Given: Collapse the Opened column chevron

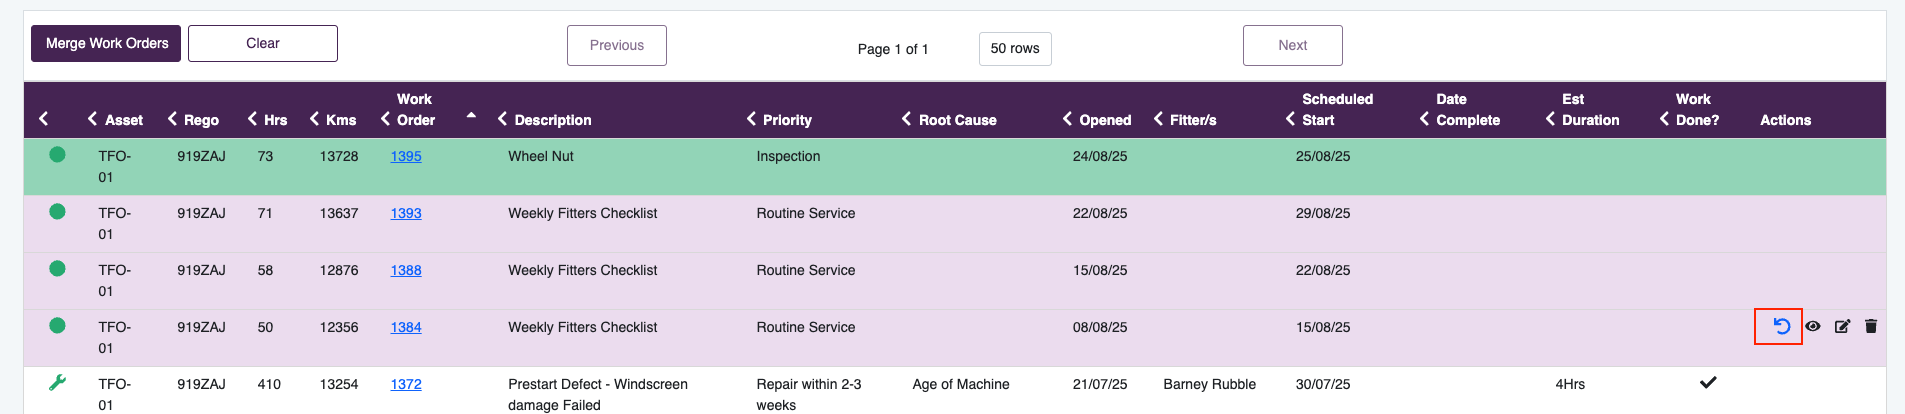Looking at the screenshot, I should click(1067, 119).
